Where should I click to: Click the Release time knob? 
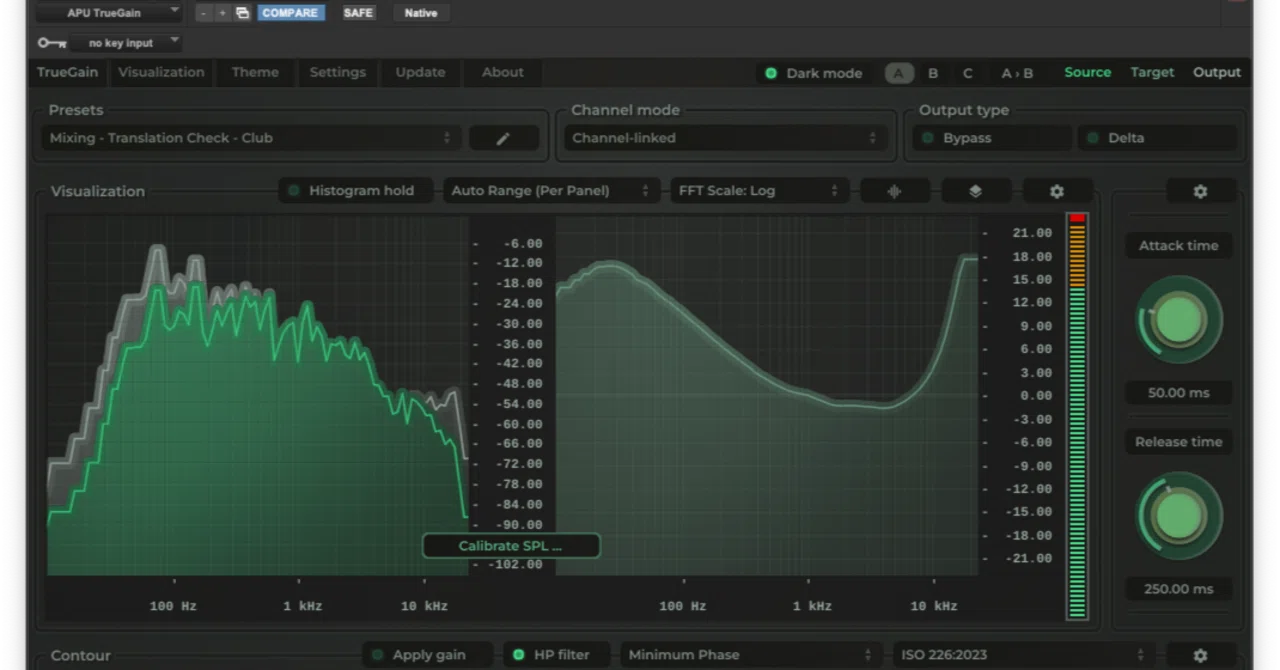tap(1179, 516)
